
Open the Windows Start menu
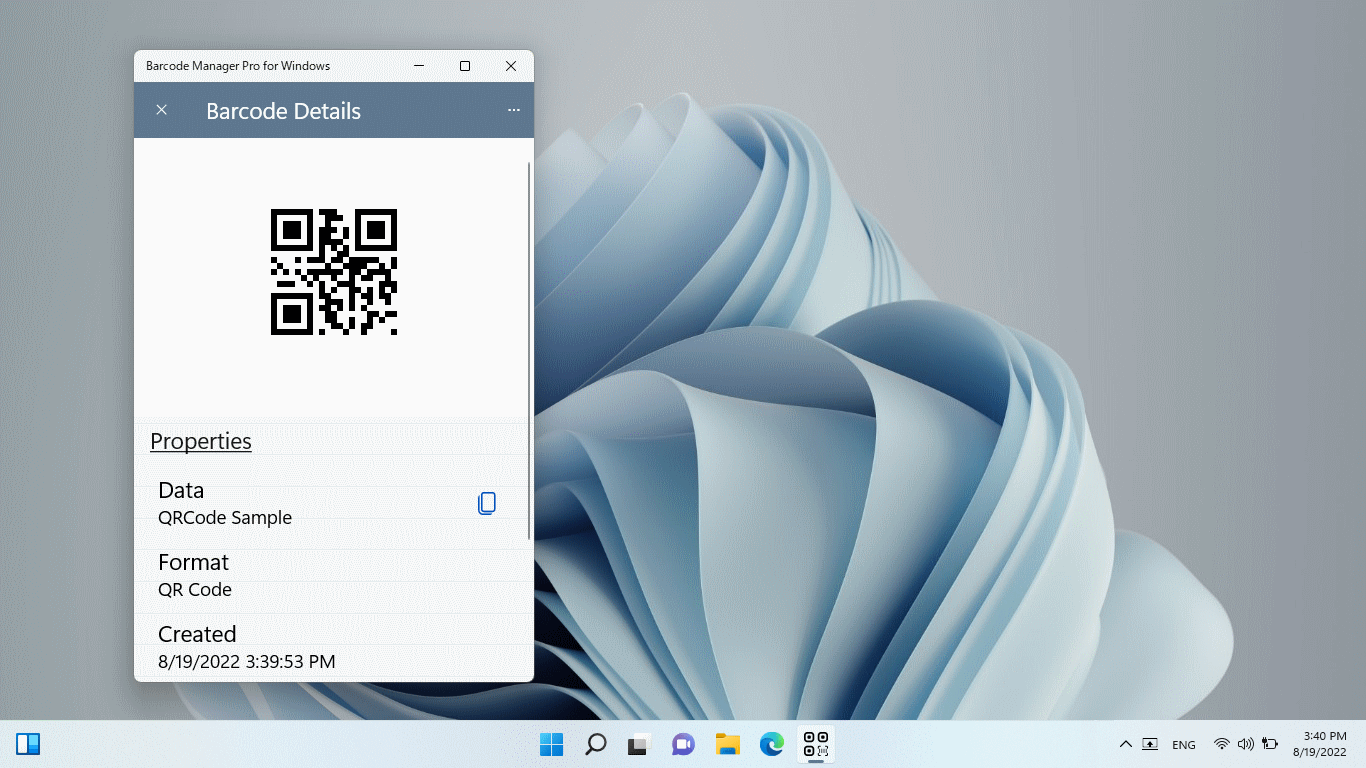click(x=552, y=744)
